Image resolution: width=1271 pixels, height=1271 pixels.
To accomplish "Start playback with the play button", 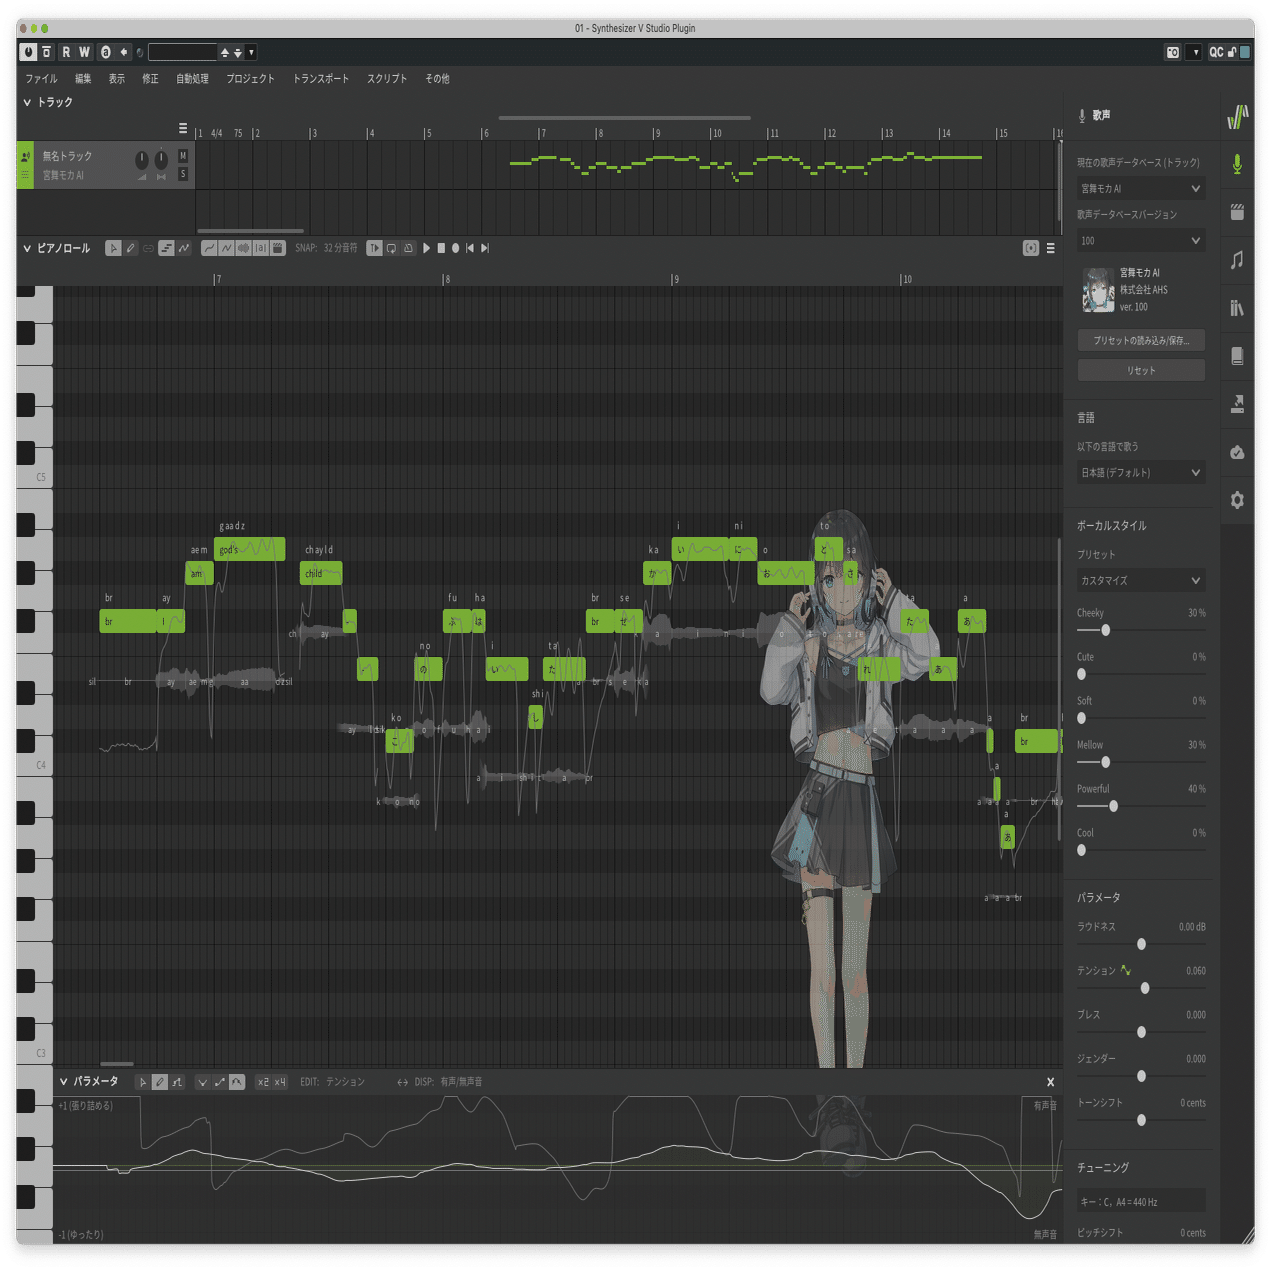I will coord(426,248).
